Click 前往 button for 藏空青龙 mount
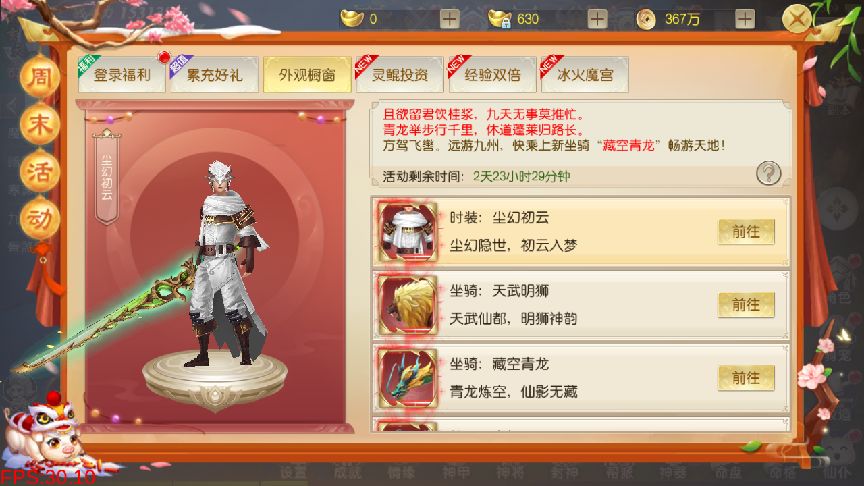 pos(746,378)
